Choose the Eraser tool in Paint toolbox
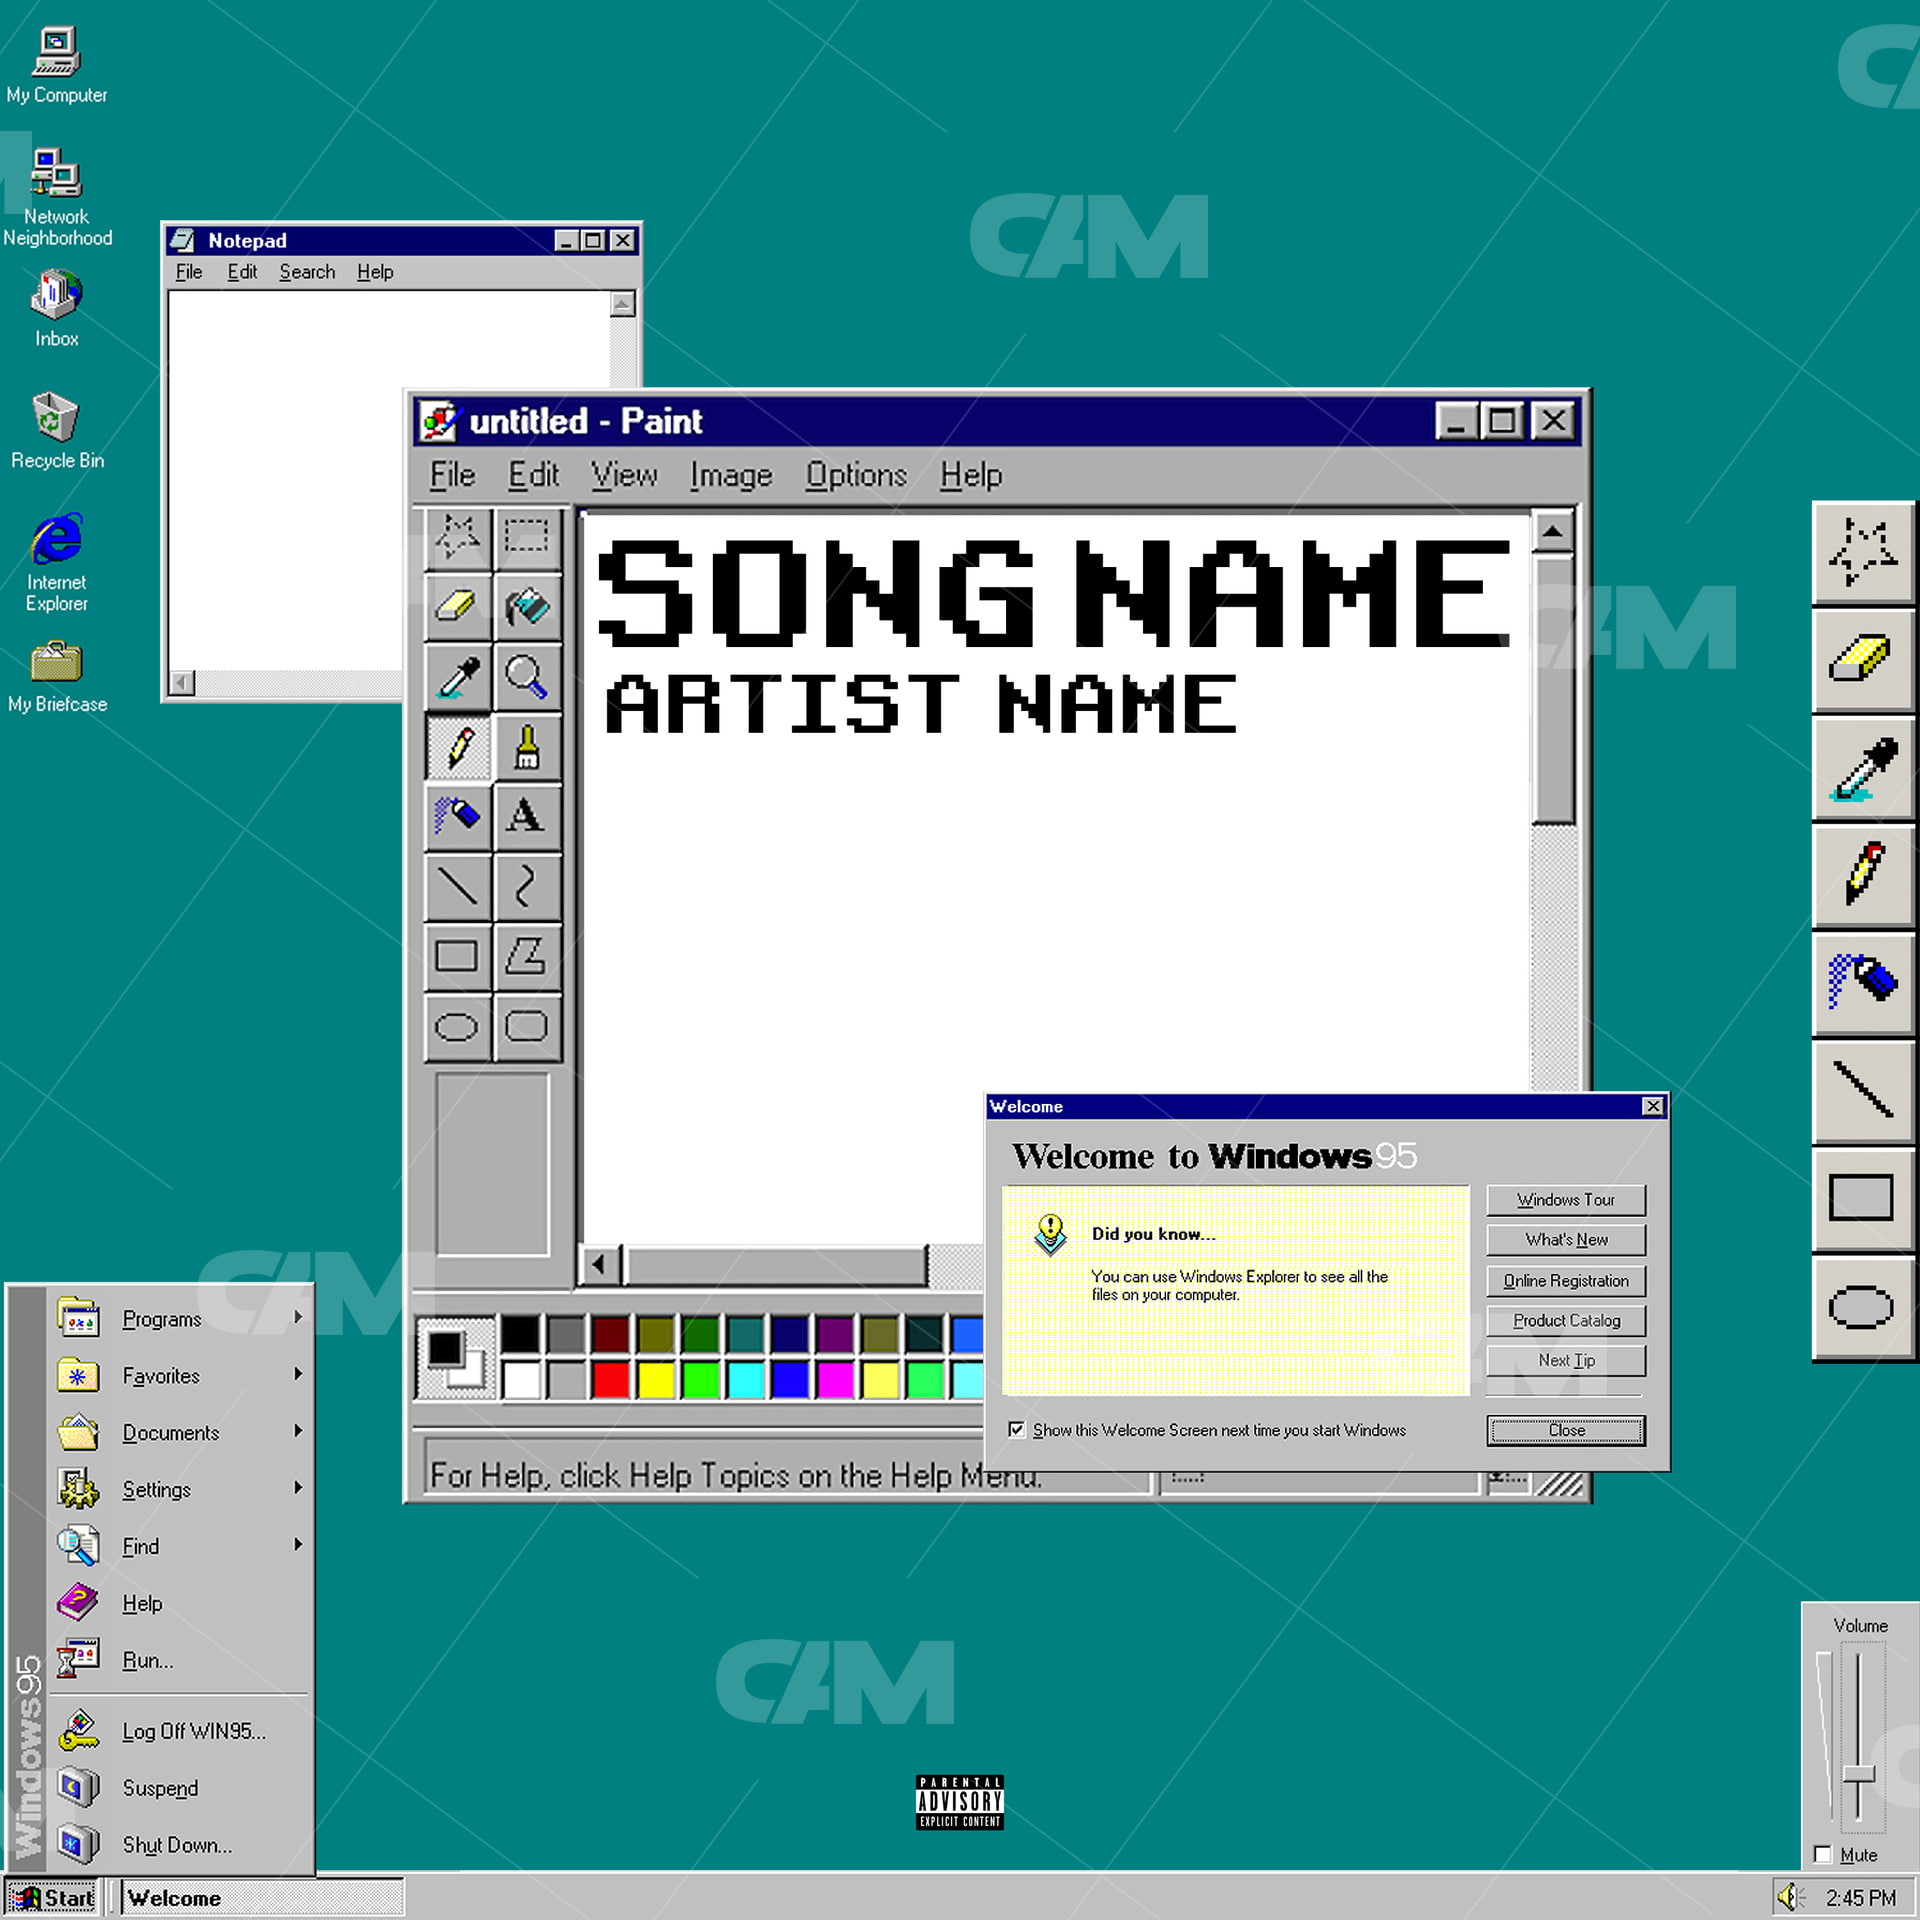 pyautogui.click(x=457, y=607)
